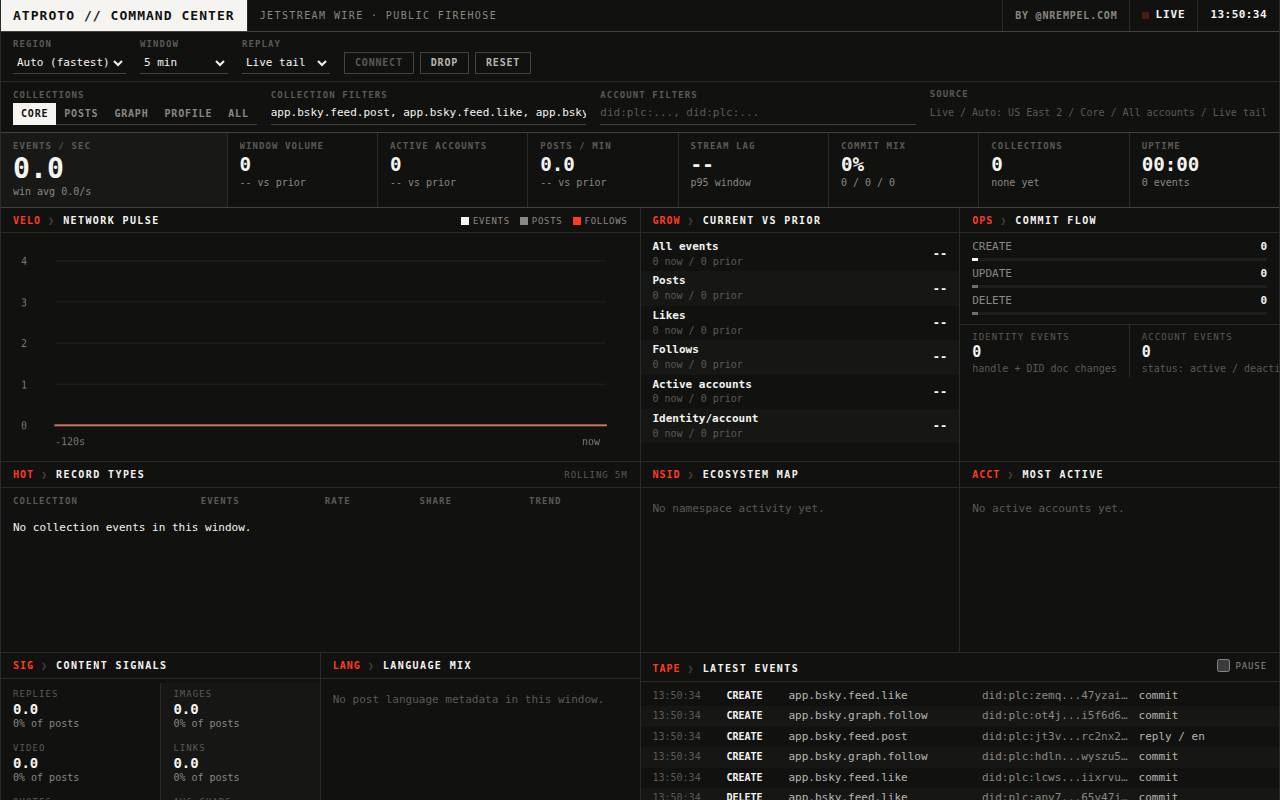Screen dimensions: 1280x800
Task: Open the Window duration dropdown
Action: coord(184,62)
